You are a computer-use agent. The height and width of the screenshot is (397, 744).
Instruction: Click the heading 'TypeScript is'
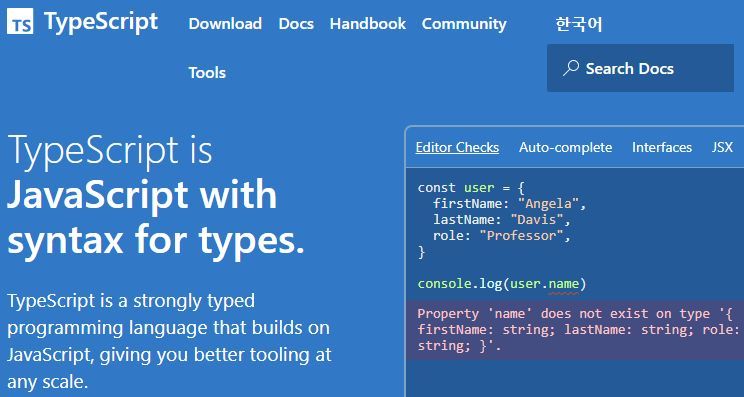coord(110,150)
